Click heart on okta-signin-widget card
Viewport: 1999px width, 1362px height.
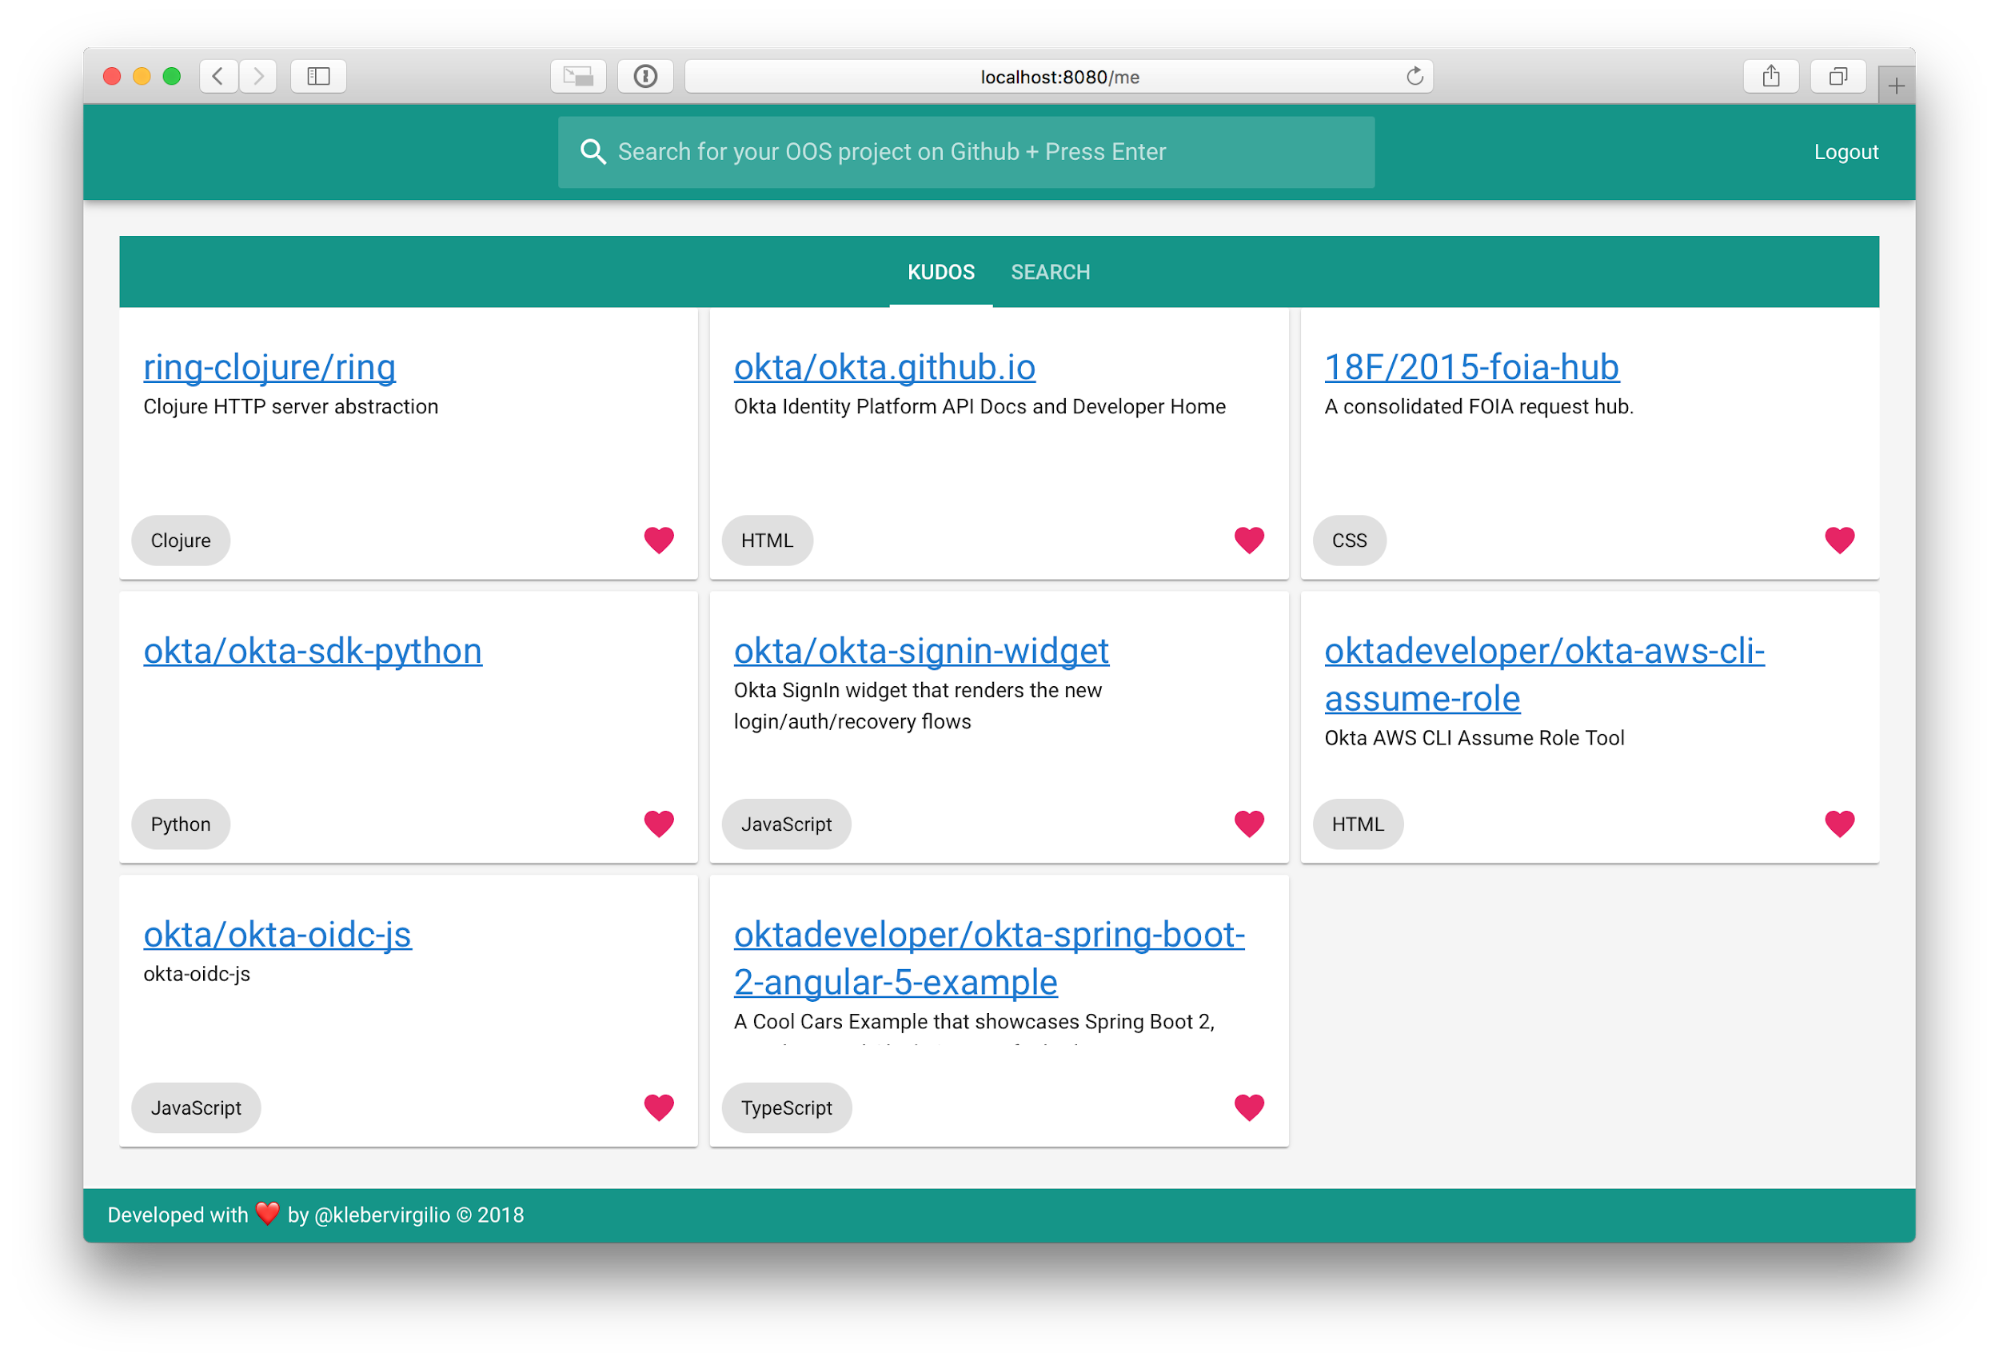point(1249,824)
